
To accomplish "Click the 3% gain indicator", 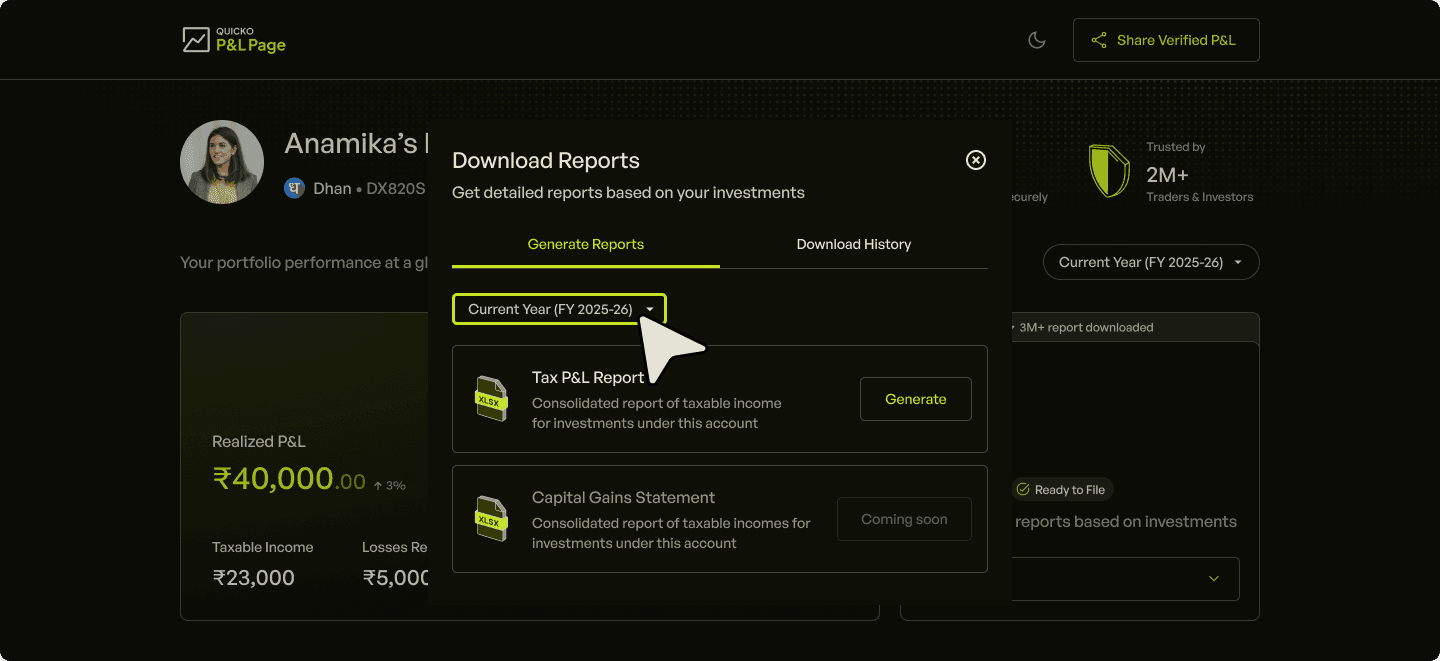I will tap(389, 485).
